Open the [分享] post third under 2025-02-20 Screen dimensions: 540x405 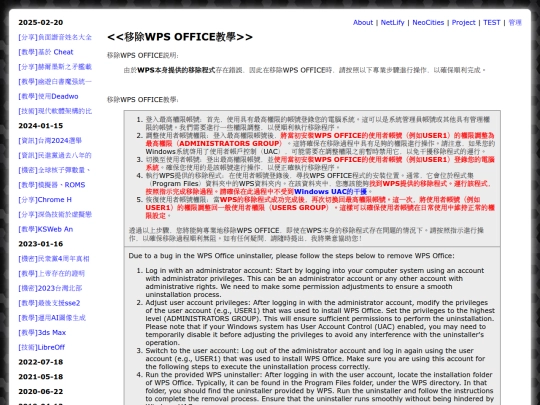tap(55, 67)
